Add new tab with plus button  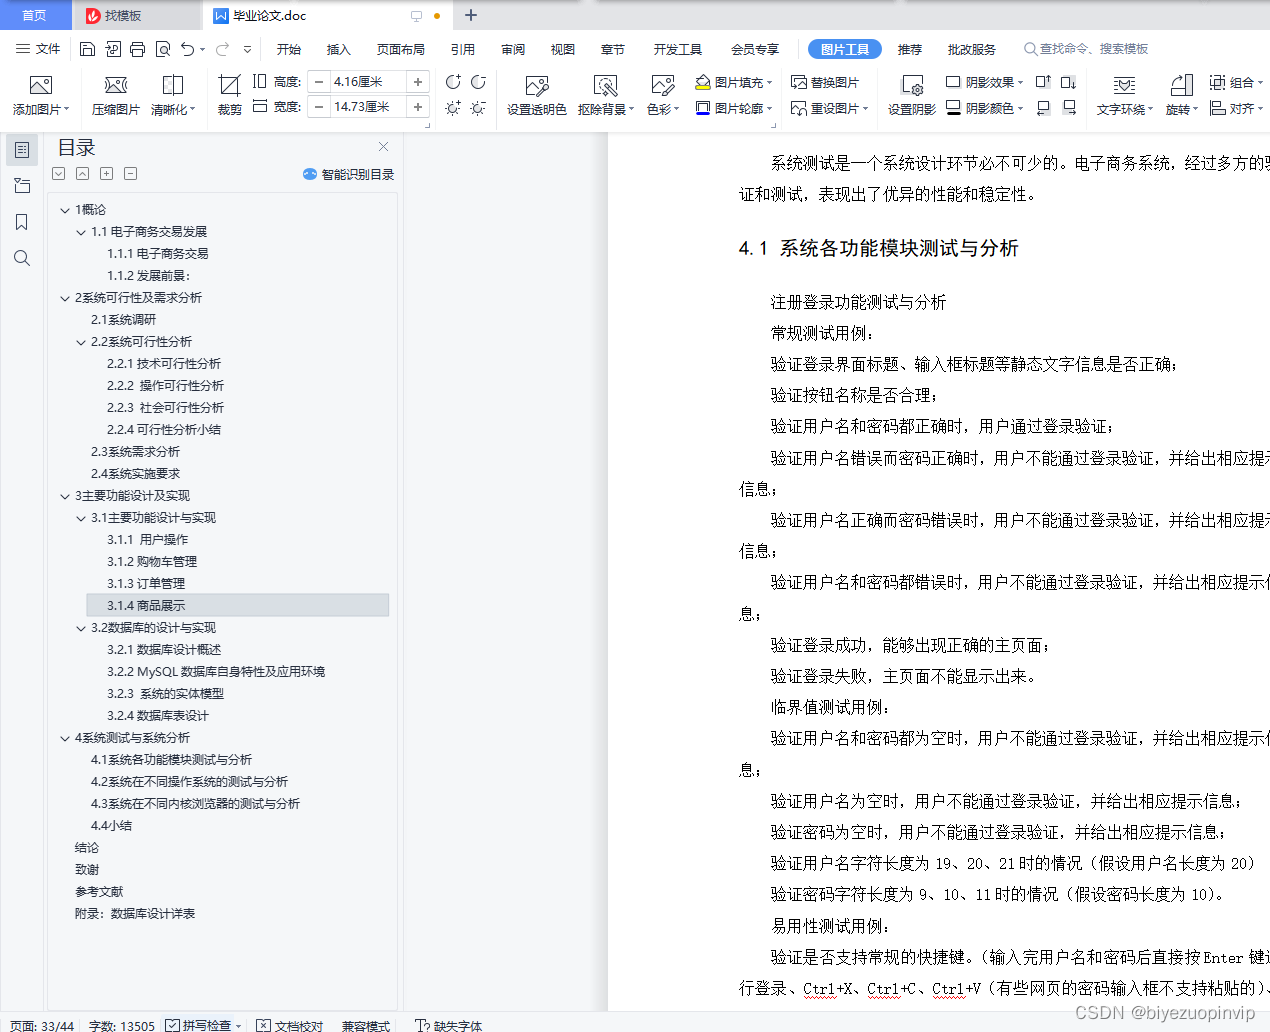[471, 15]
